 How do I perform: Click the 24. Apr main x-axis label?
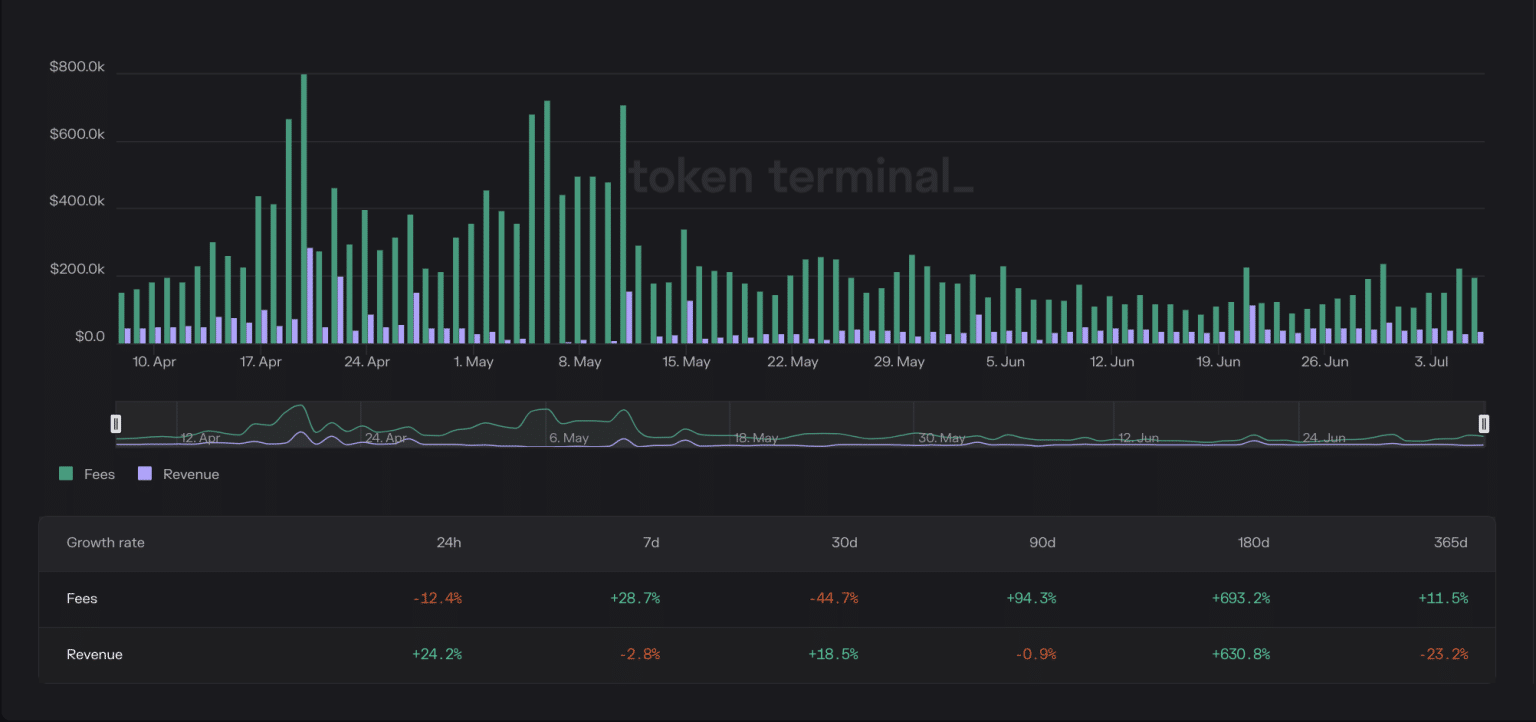[367, 362]
